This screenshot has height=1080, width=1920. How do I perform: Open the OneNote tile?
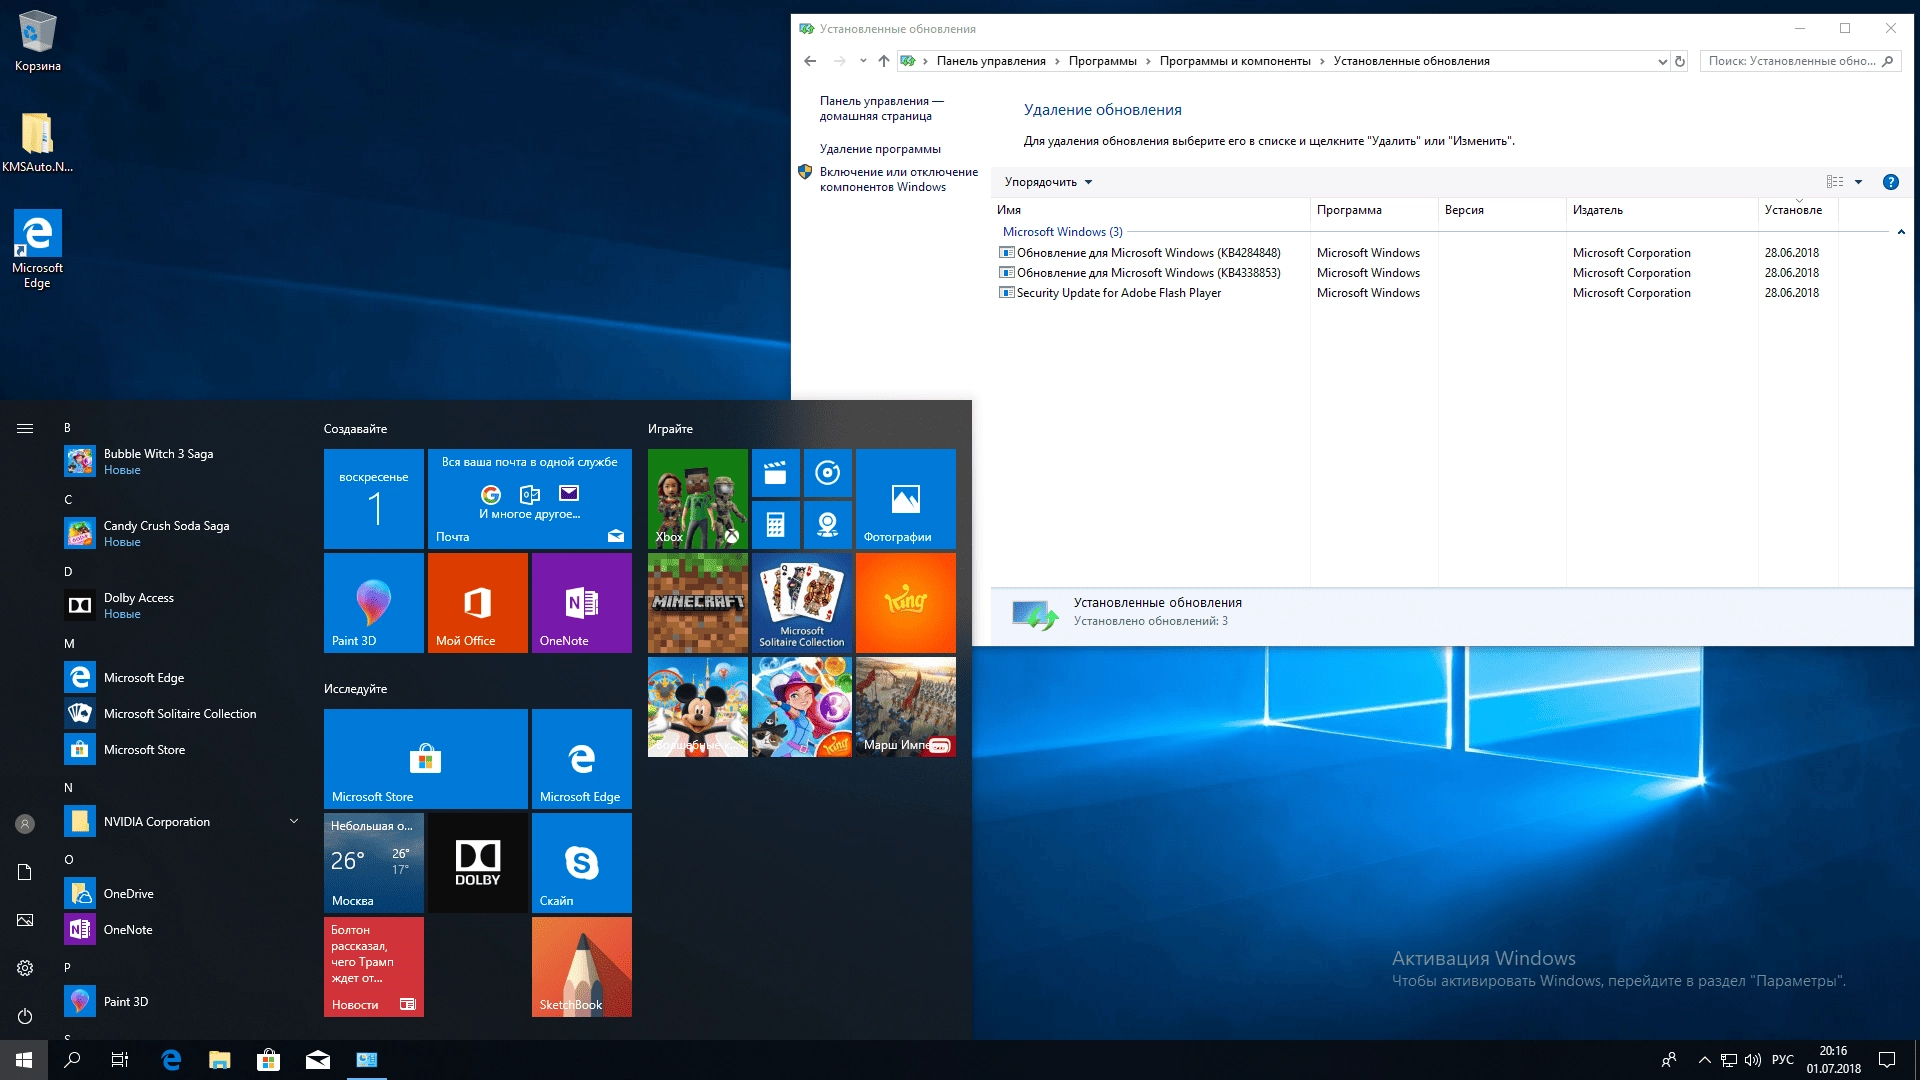582,603
